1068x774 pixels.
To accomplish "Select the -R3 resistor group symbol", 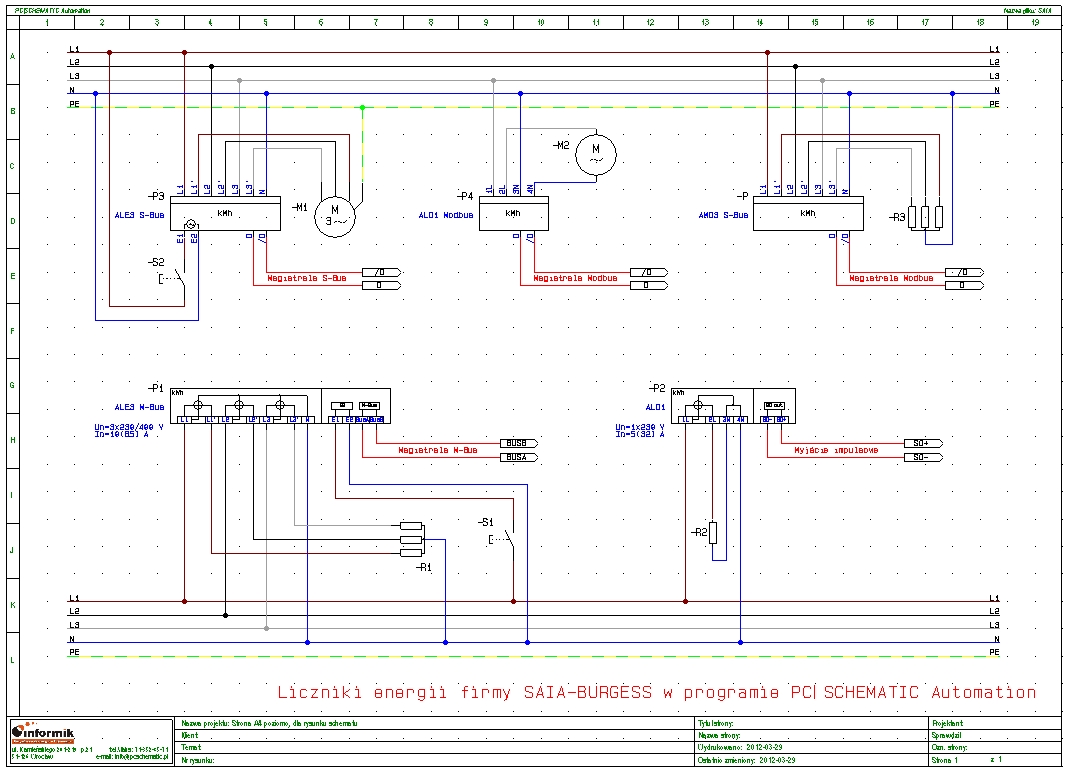I will [925, 217].
